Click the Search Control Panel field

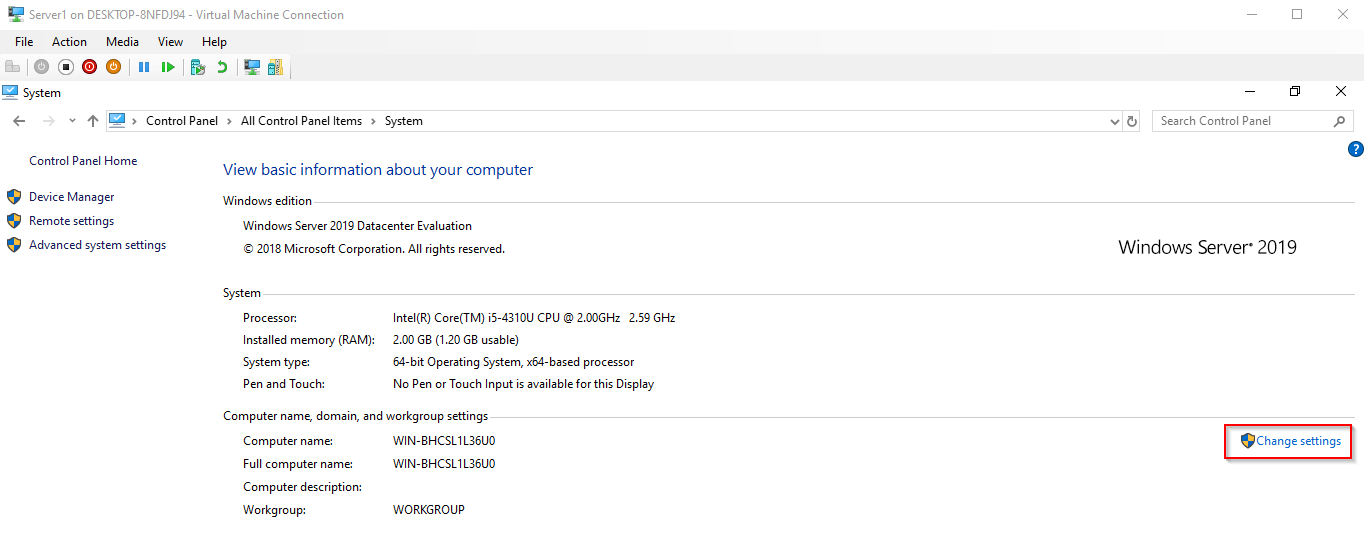pyautogui.click(x=1253, y=121)
